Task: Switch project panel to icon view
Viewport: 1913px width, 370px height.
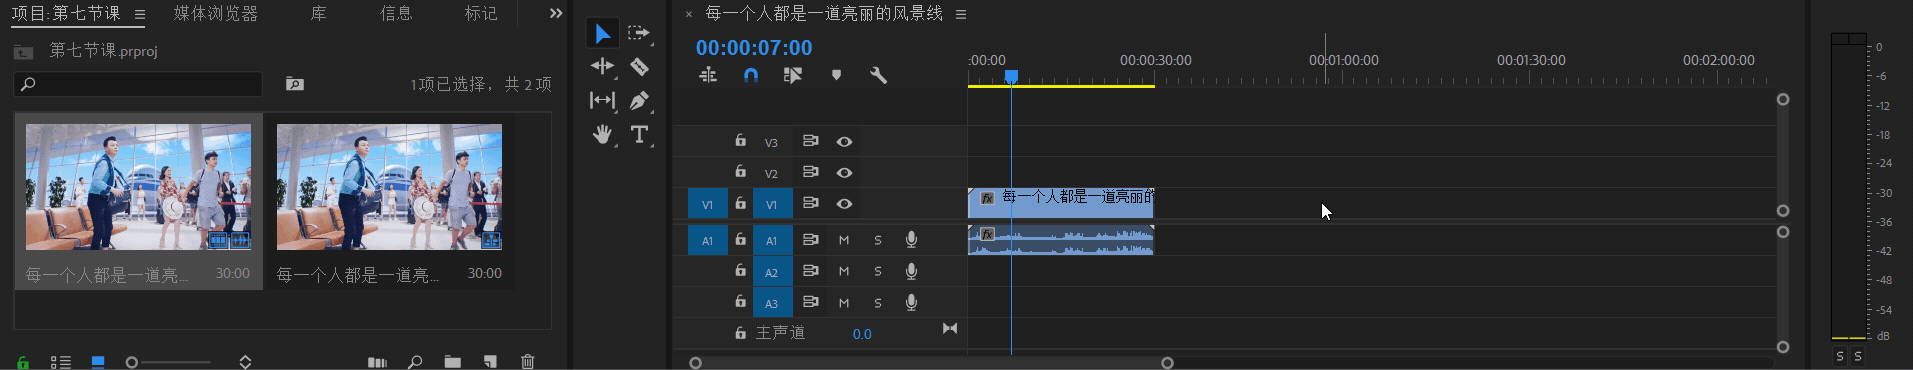Action: coord(98,362)
